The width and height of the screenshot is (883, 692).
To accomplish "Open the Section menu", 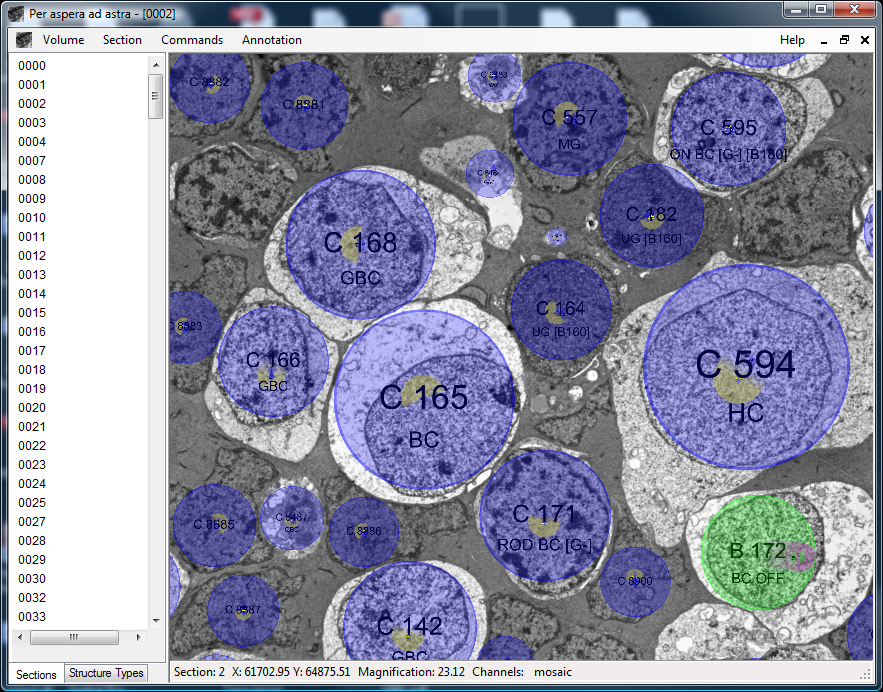I will [122, 40].
